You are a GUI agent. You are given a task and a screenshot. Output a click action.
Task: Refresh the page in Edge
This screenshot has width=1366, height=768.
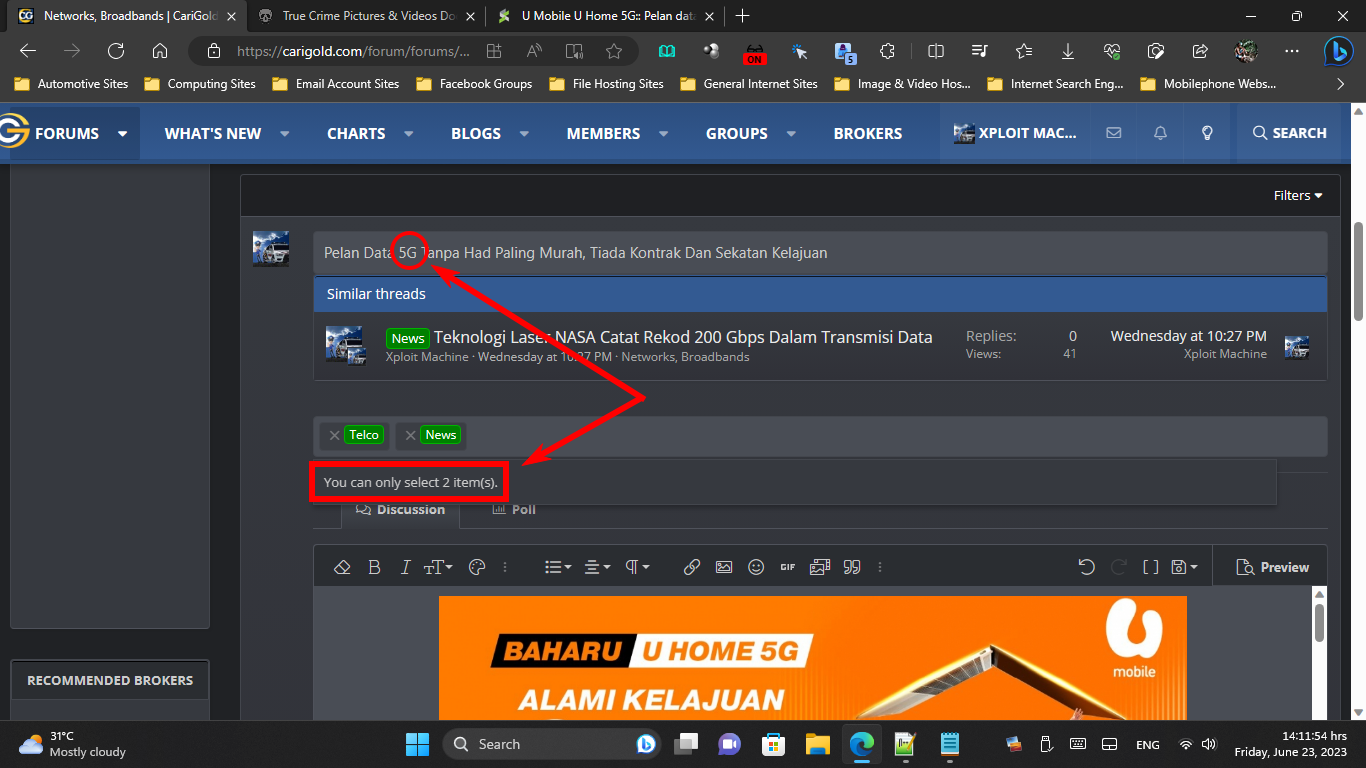[116, 51]
